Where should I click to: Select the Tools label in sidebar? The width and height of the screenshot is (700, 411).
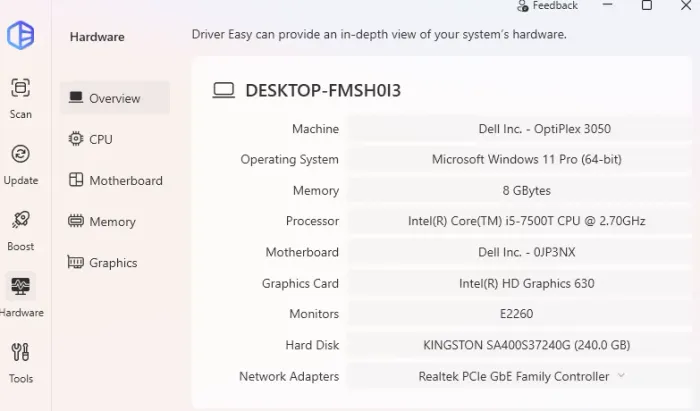[x=21, y=378]
